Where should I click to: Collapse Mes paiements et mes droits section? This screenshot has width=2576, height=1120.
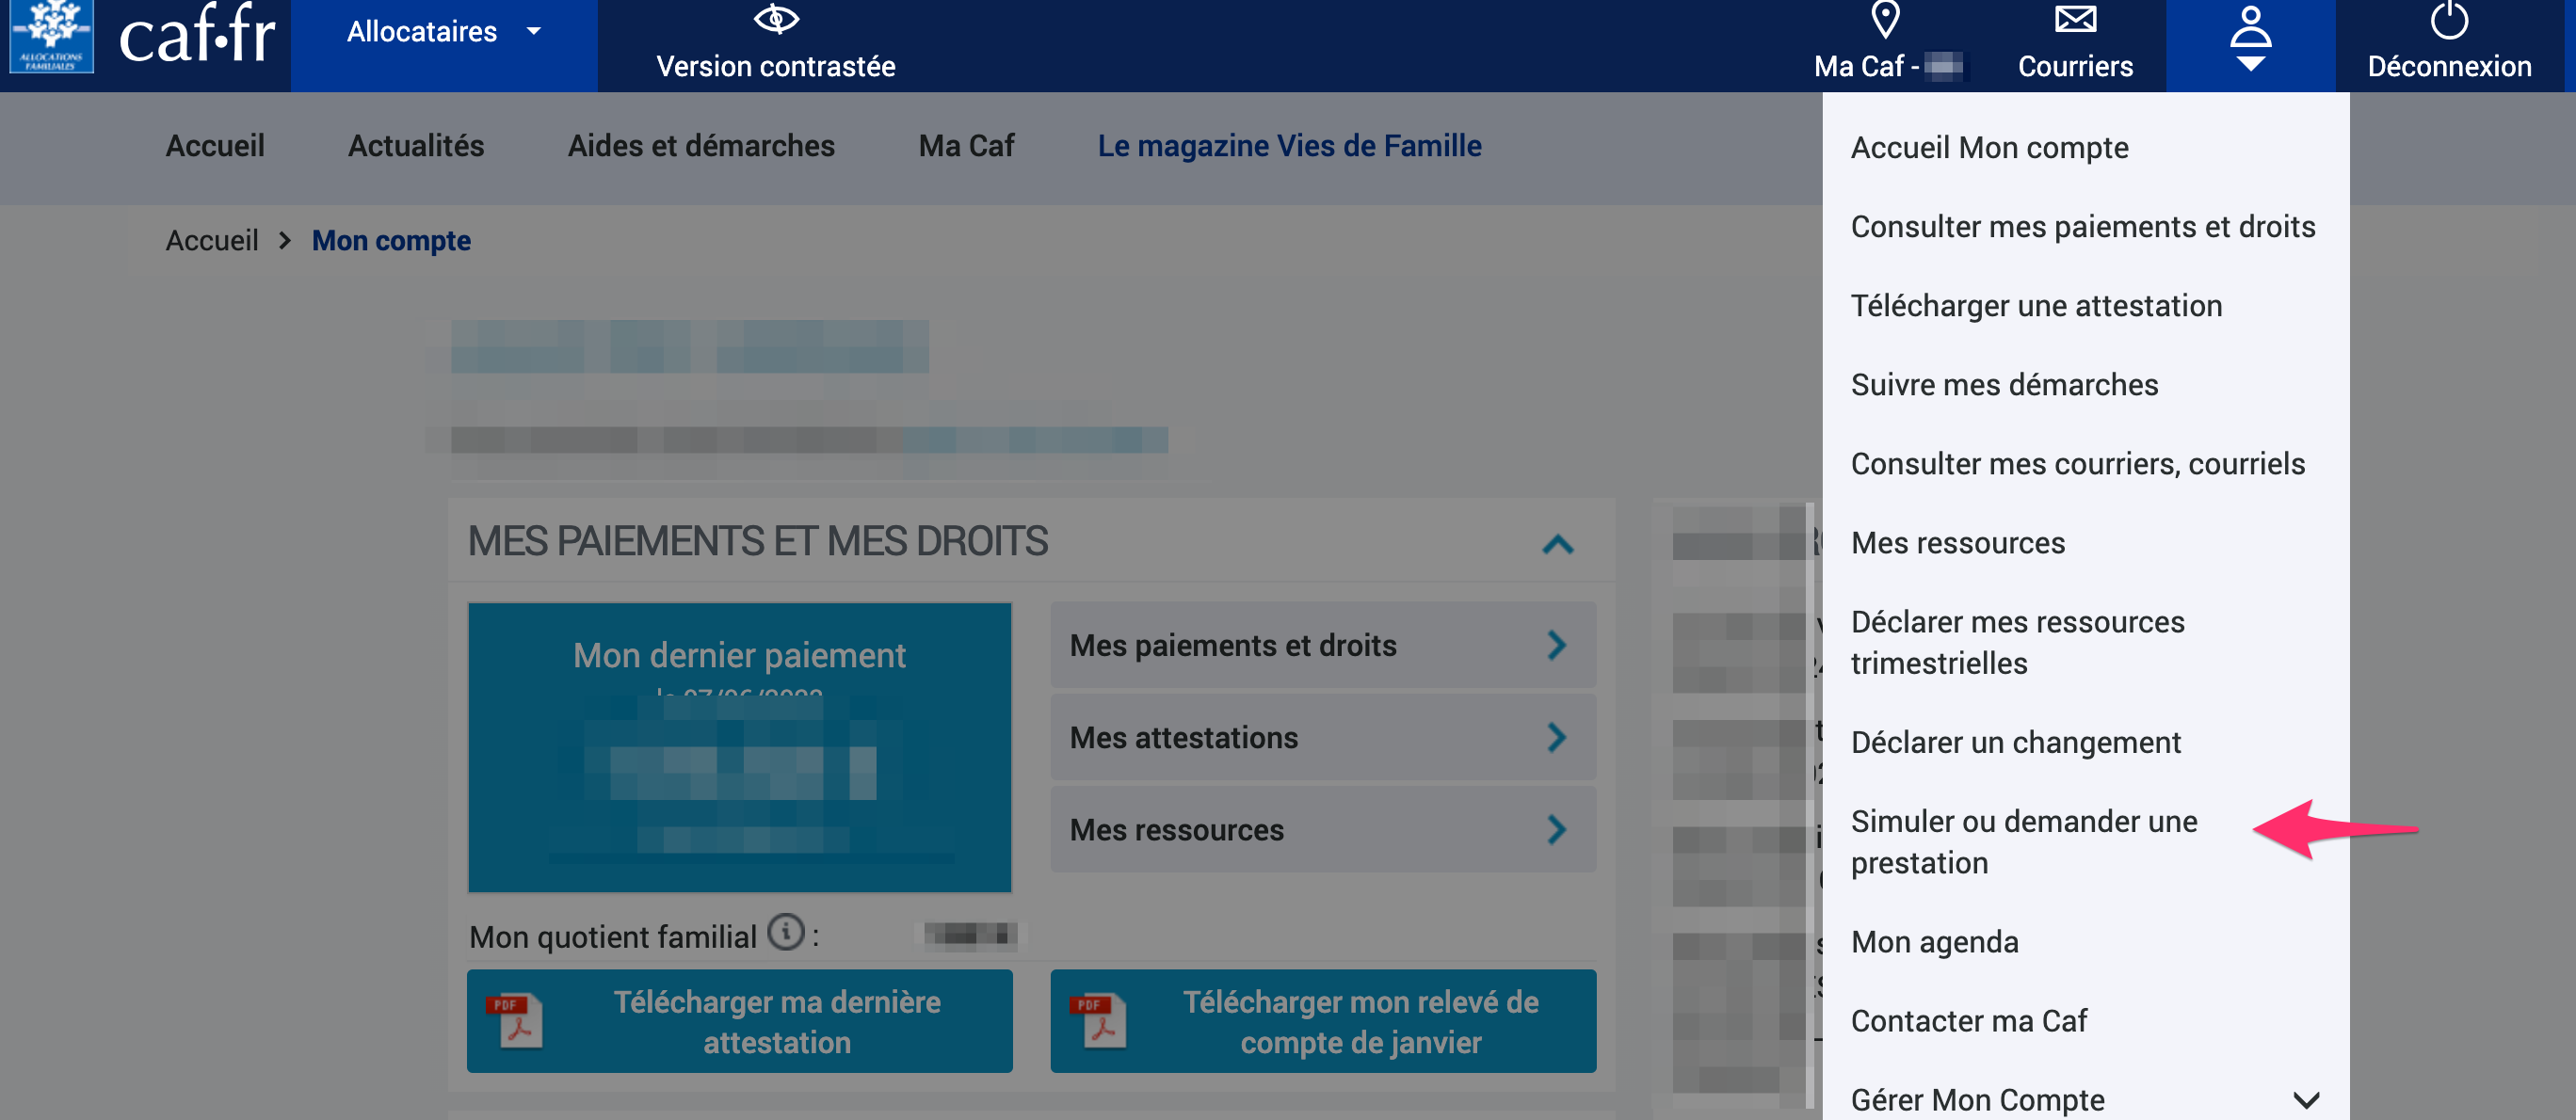tap(1557, 544)
